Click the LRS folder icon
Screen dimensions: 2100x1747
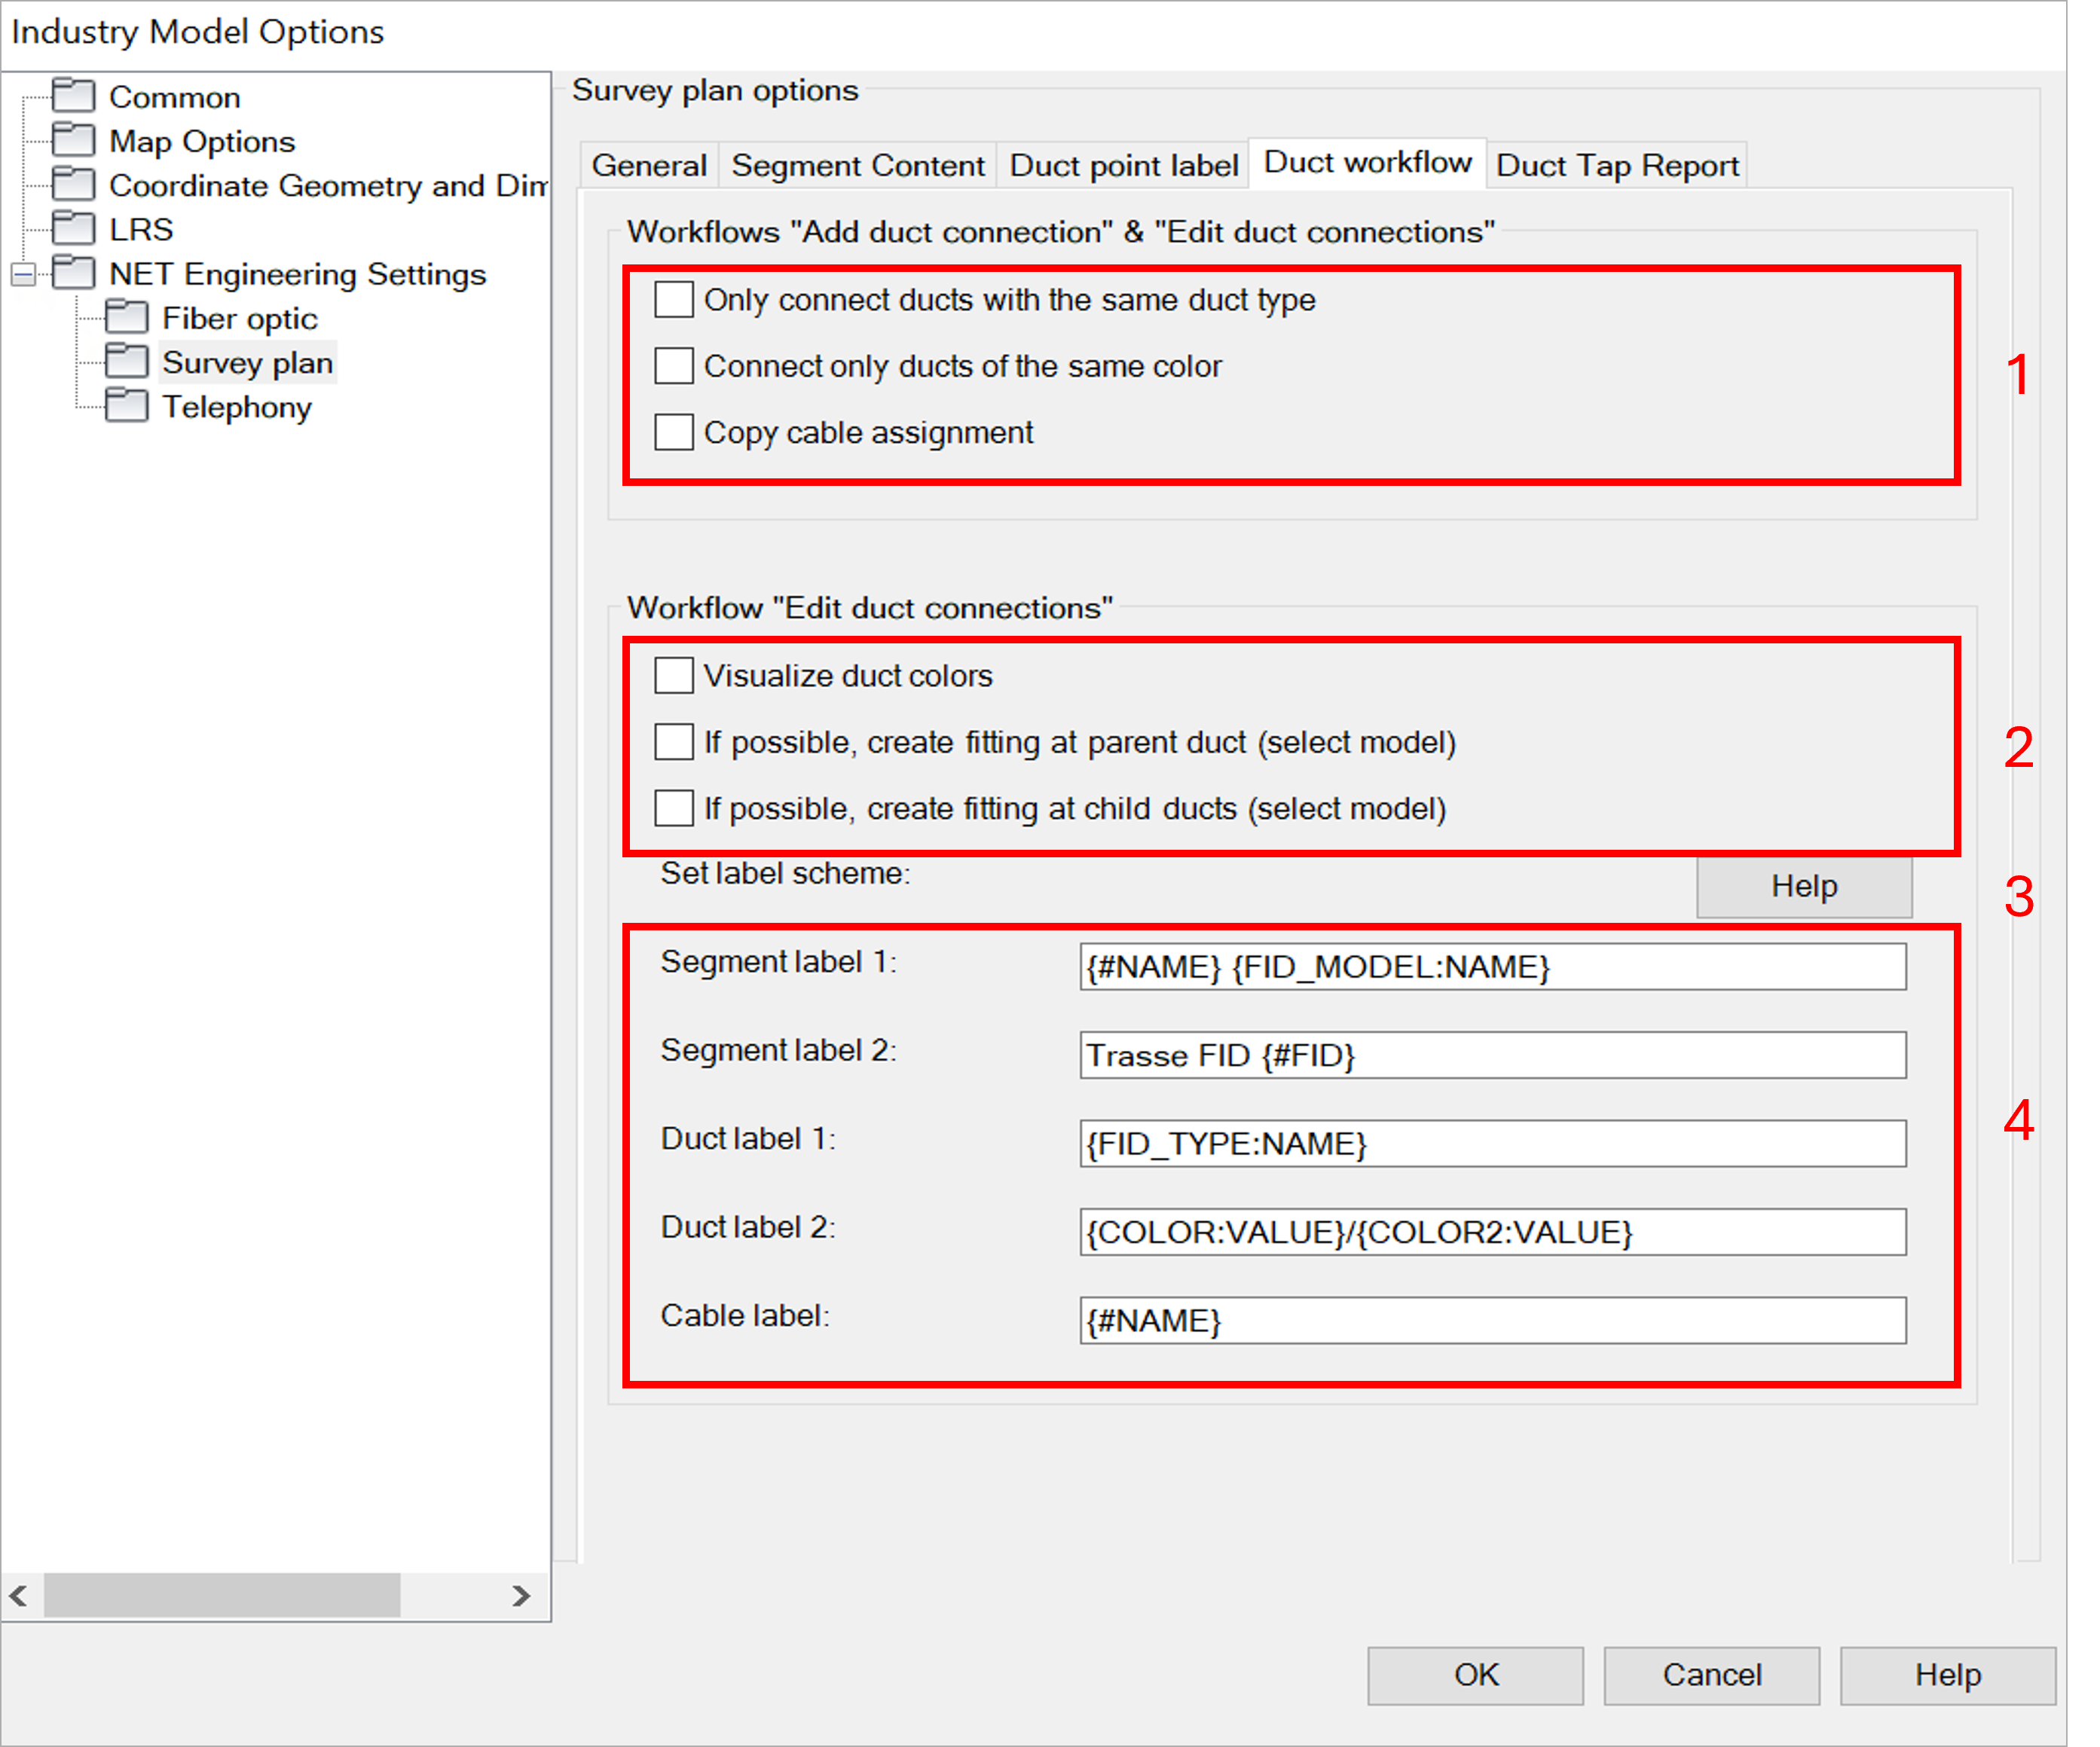pos(73,228)
